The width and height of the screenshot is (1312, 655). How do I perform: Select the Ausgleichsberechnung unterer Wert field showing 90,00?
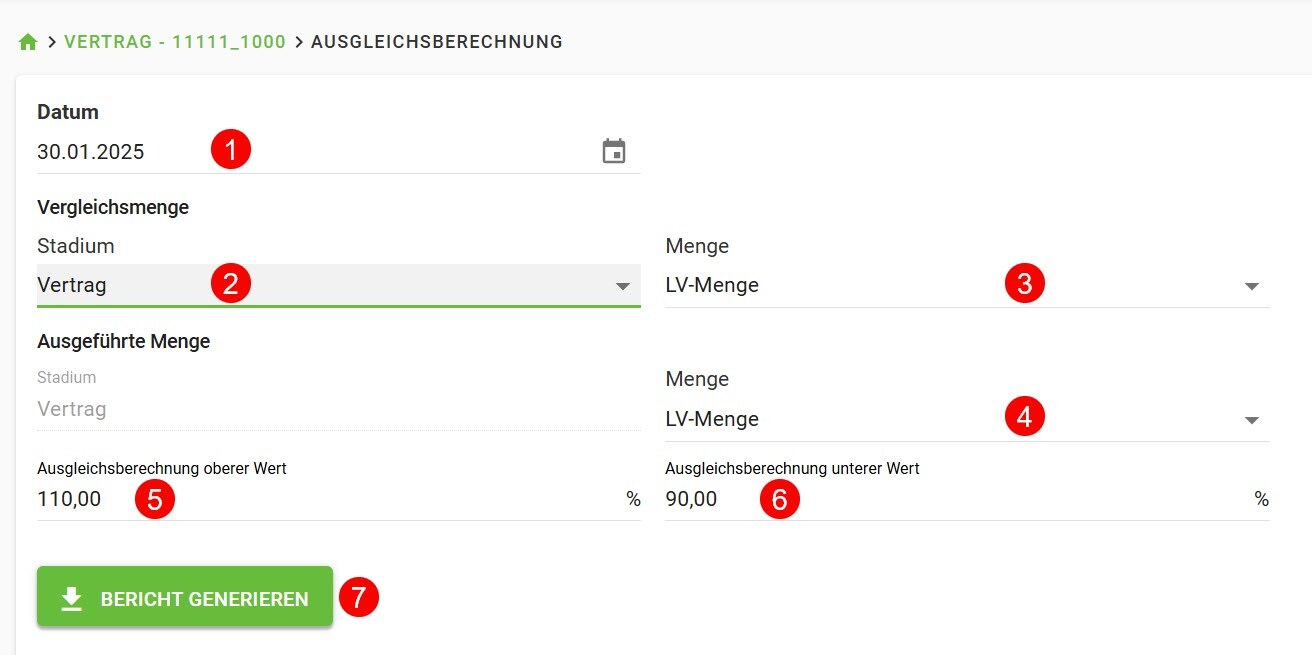(720, 498)
